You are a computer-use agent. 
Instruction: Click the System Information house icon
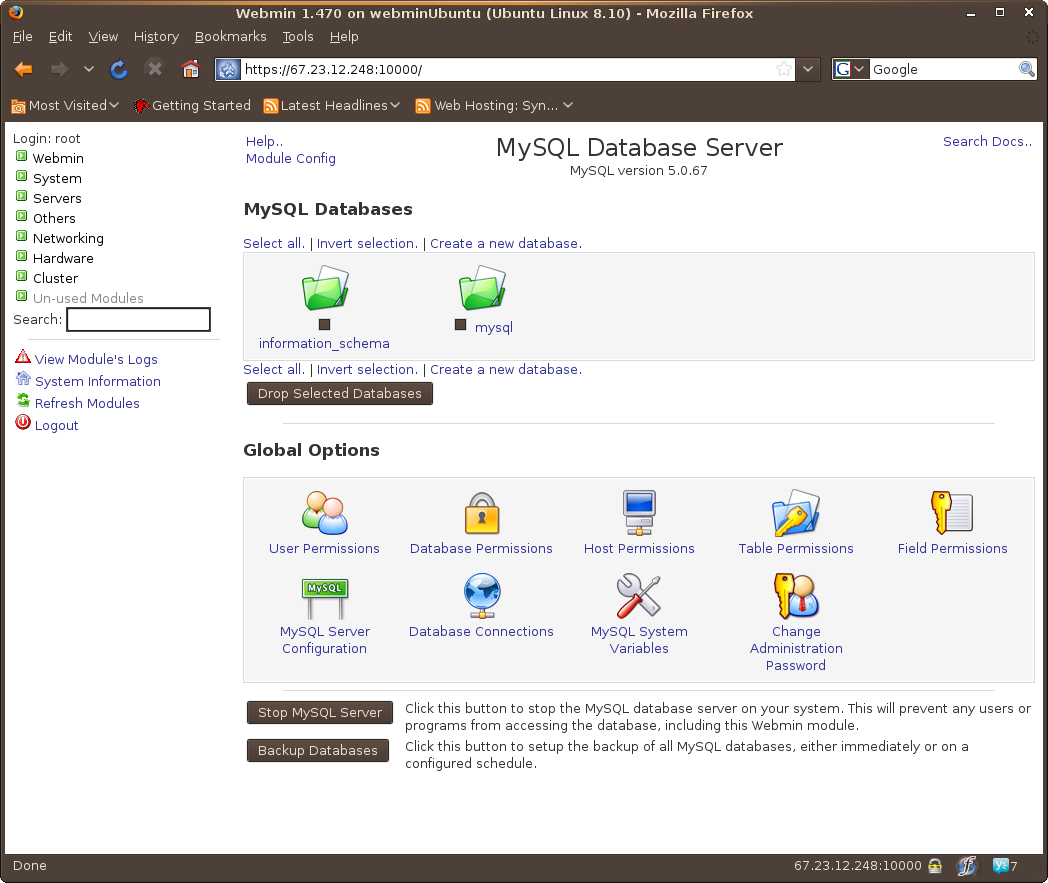pos(23,379)
